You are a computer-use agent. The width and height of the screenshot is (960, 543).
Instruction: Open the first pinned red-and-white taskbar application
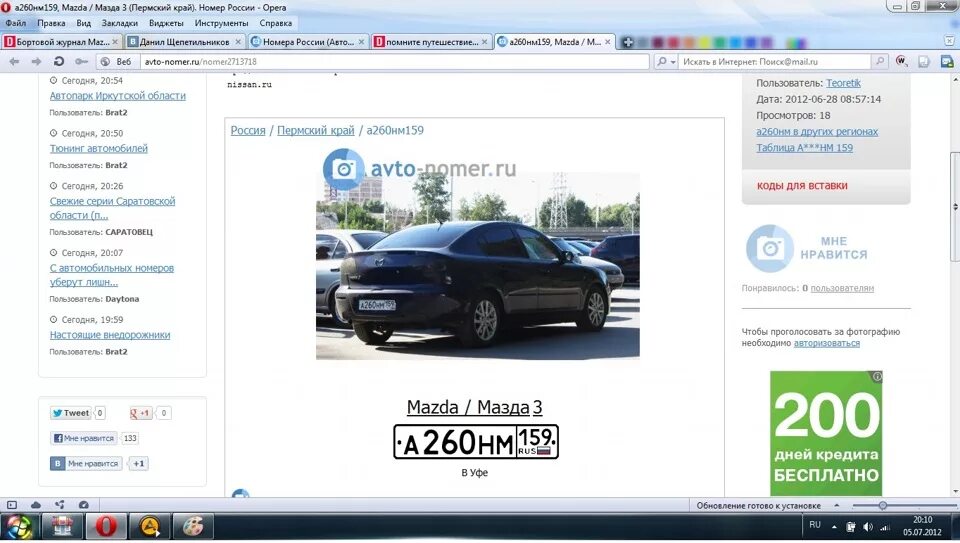tap(62, 526)
